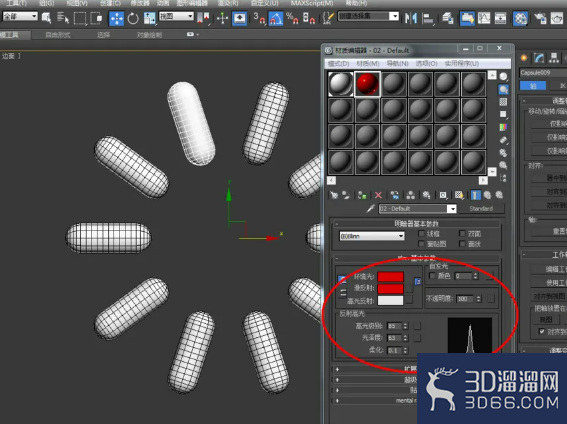This screenshot has width=567, height=424.
Task: Collapse the 明暗器基本参数 rollout
Action: coord(416,224)
